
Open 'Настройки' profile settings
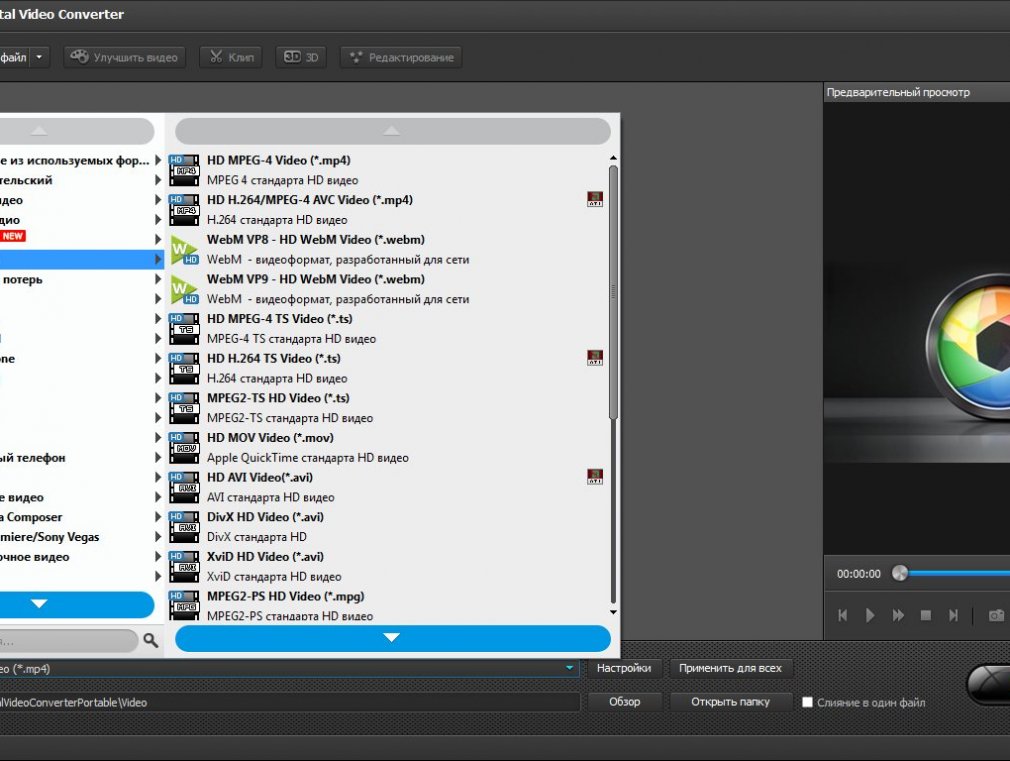tap(624, 668)
